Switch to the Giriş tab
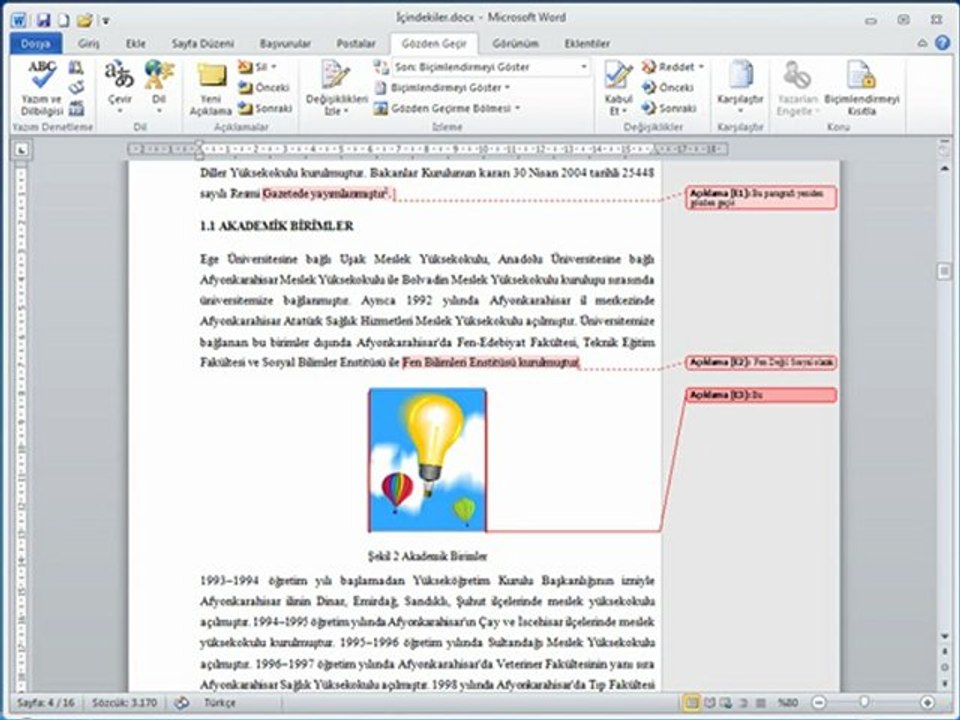The image size is (960, 720). click(x=89, y=43)
